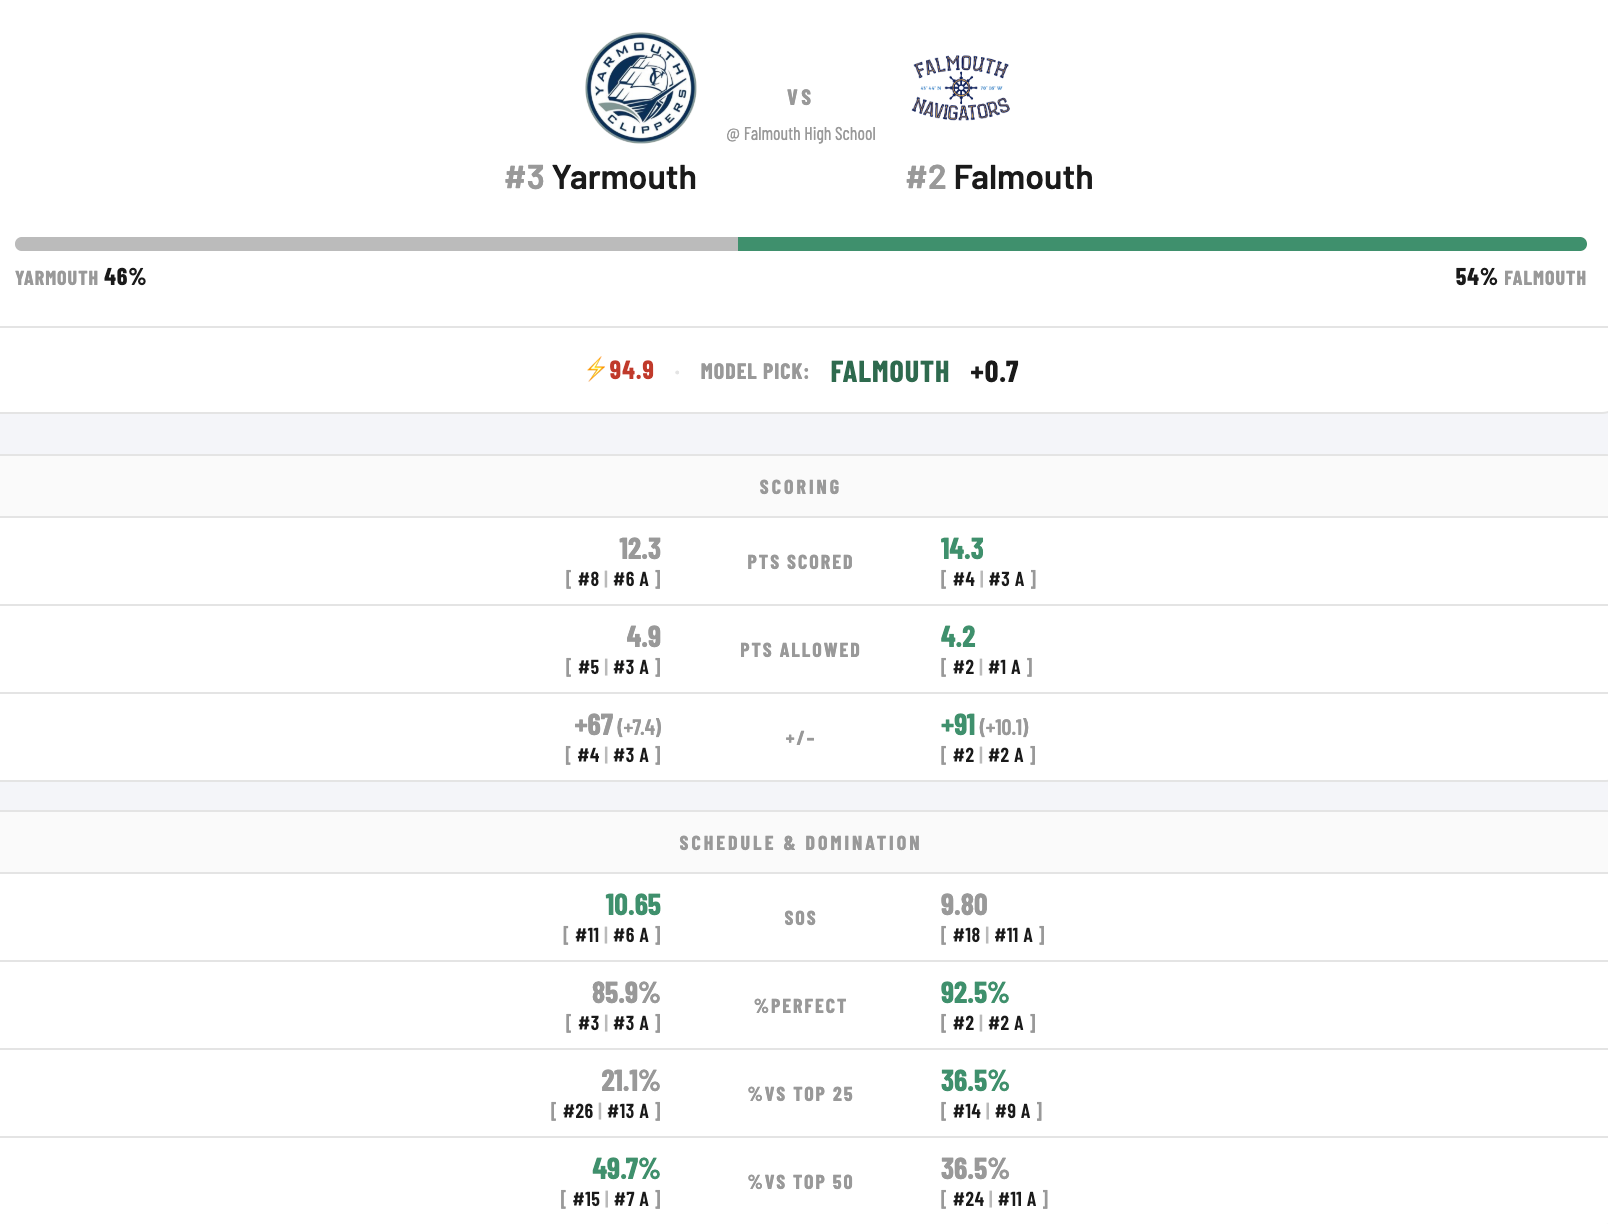Viewport: 1608px width, 1224px height.
Task: Click Yarmouth's 10.65 SOS value
Action: tap(633, 905)
